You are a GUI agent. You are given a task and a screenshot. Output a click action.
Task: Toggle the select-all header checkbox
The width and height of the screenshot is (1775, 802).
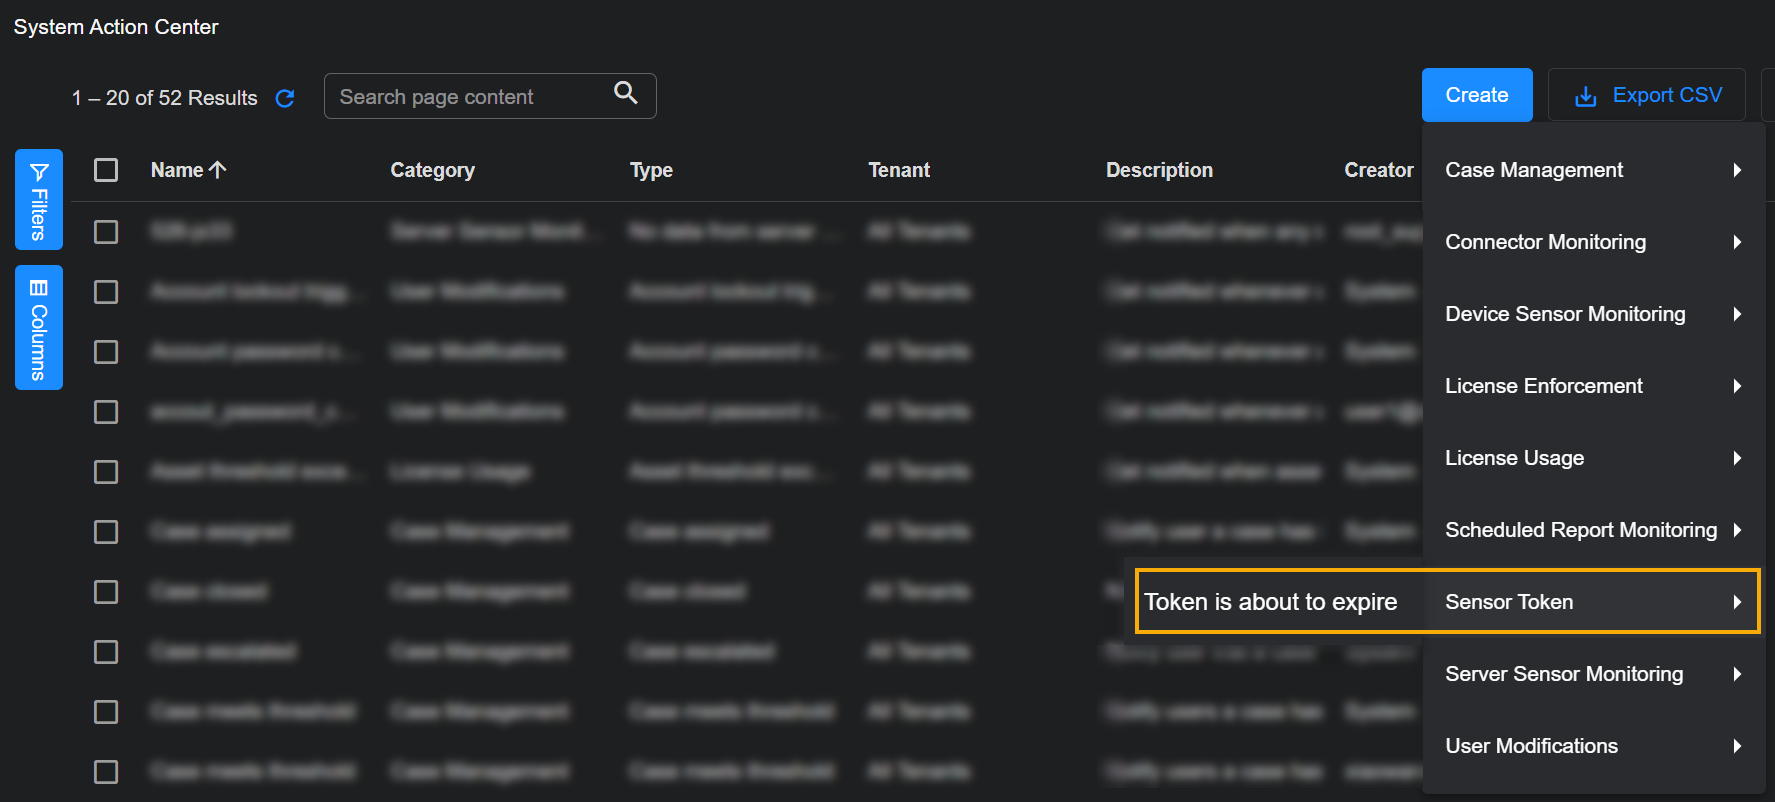(106, 170)
